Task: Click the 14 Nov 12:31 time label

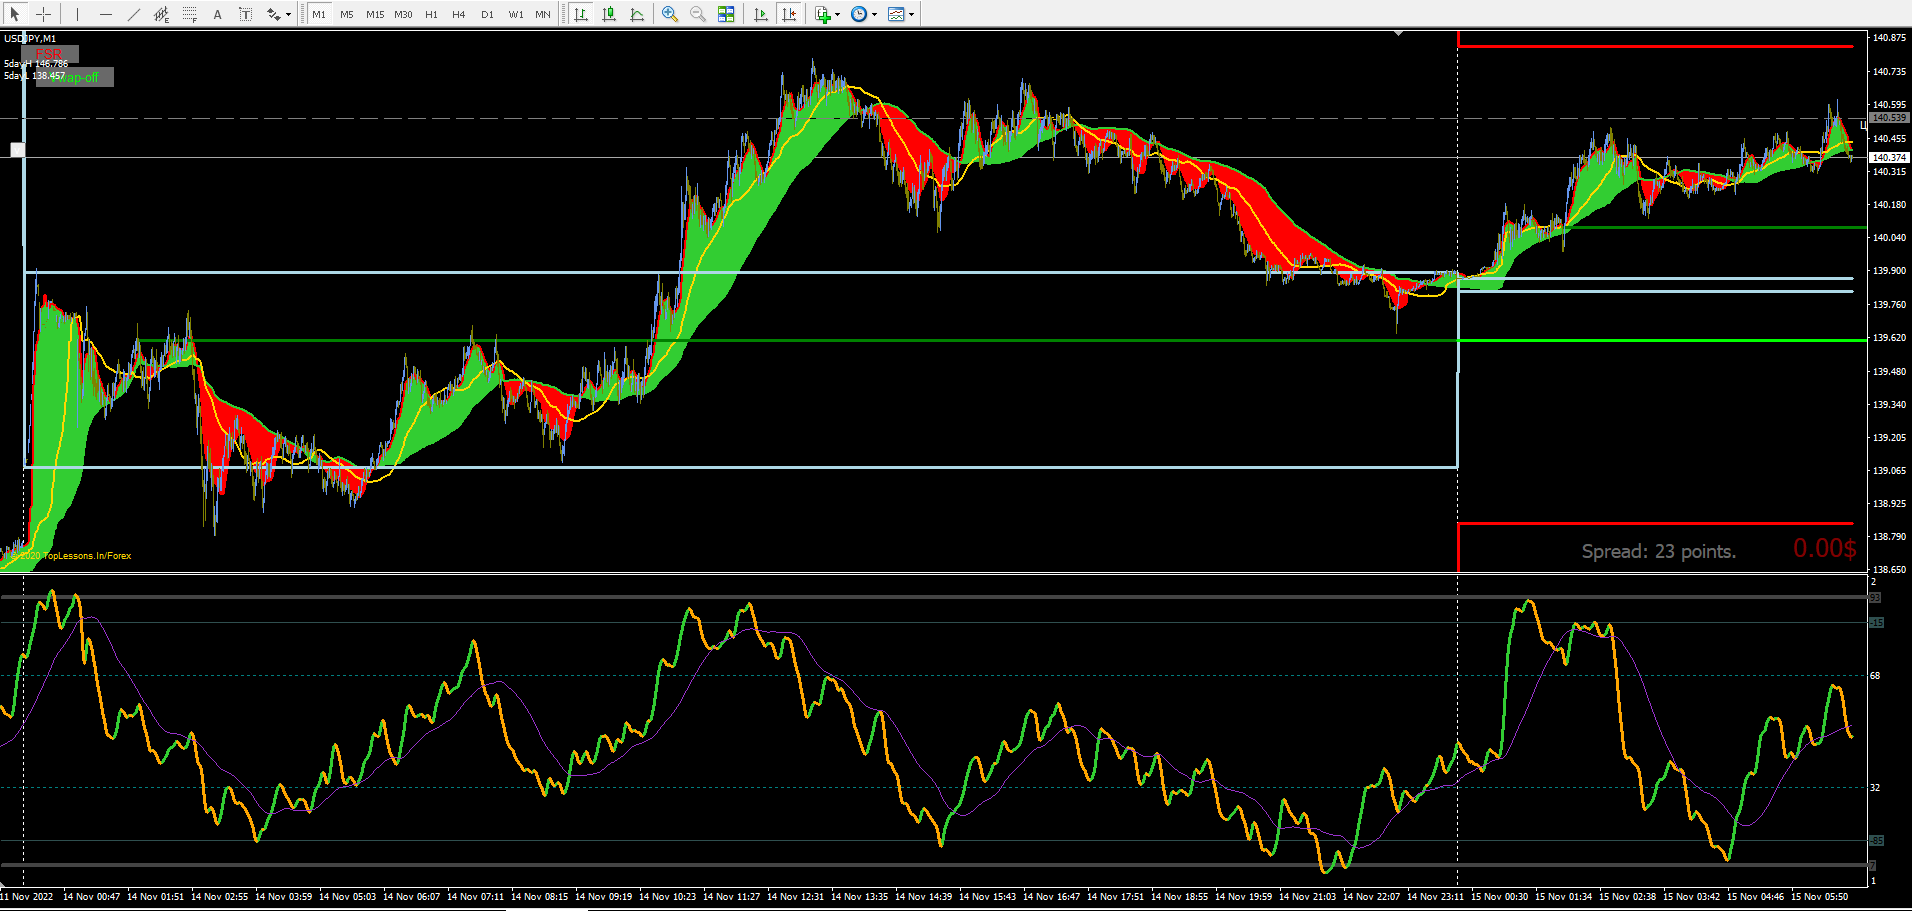Action: pos(795,897)
